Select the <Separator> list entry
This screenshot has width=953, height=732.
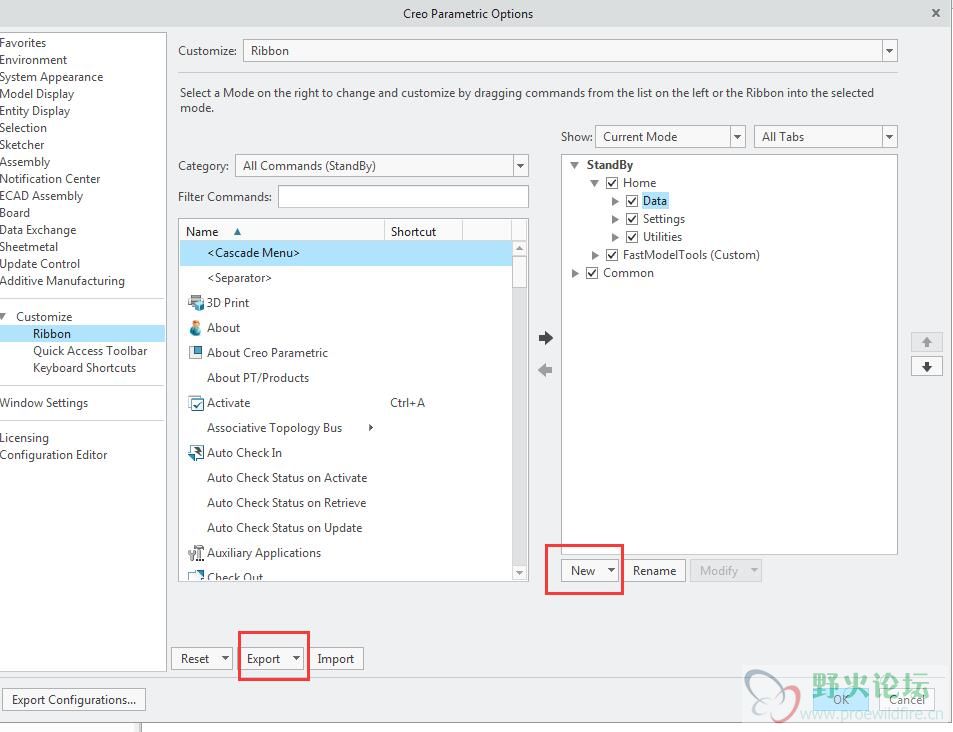point(346,278)
